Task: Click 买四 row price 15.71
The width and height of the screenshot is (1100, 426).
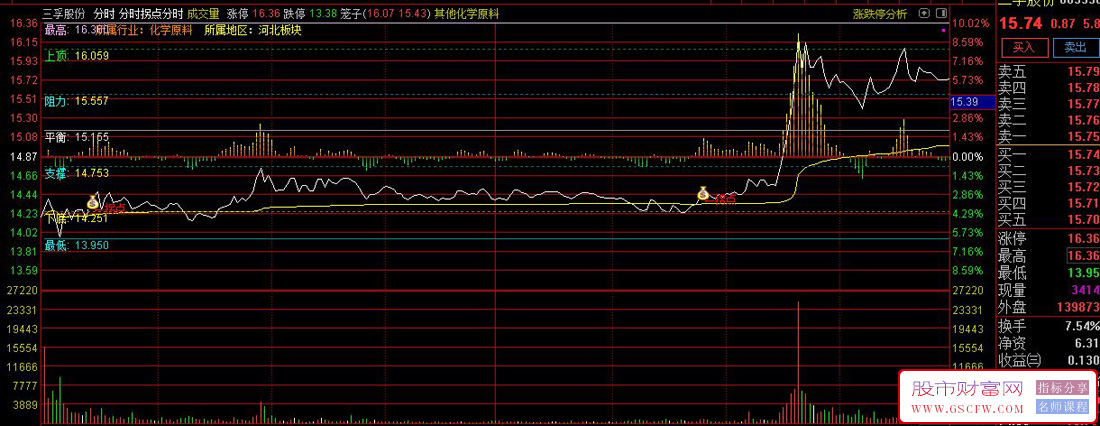Action: pyautogui.click(x=1083, y=203)
